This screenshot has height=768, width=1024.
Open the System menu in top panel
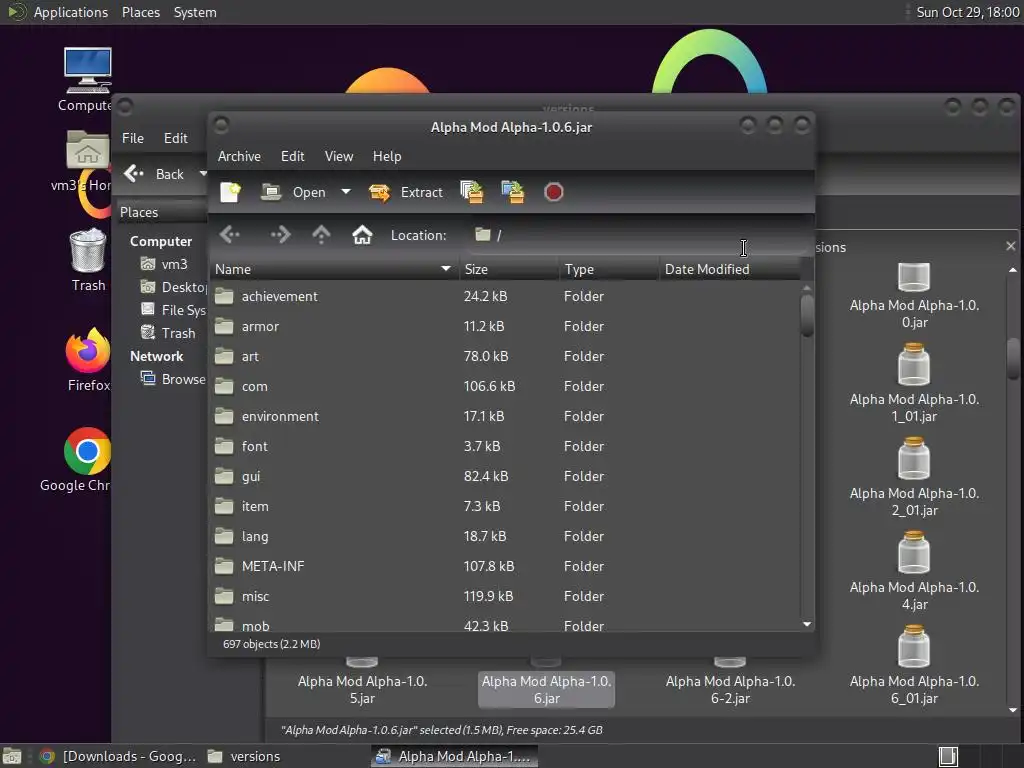pos(195,12)
